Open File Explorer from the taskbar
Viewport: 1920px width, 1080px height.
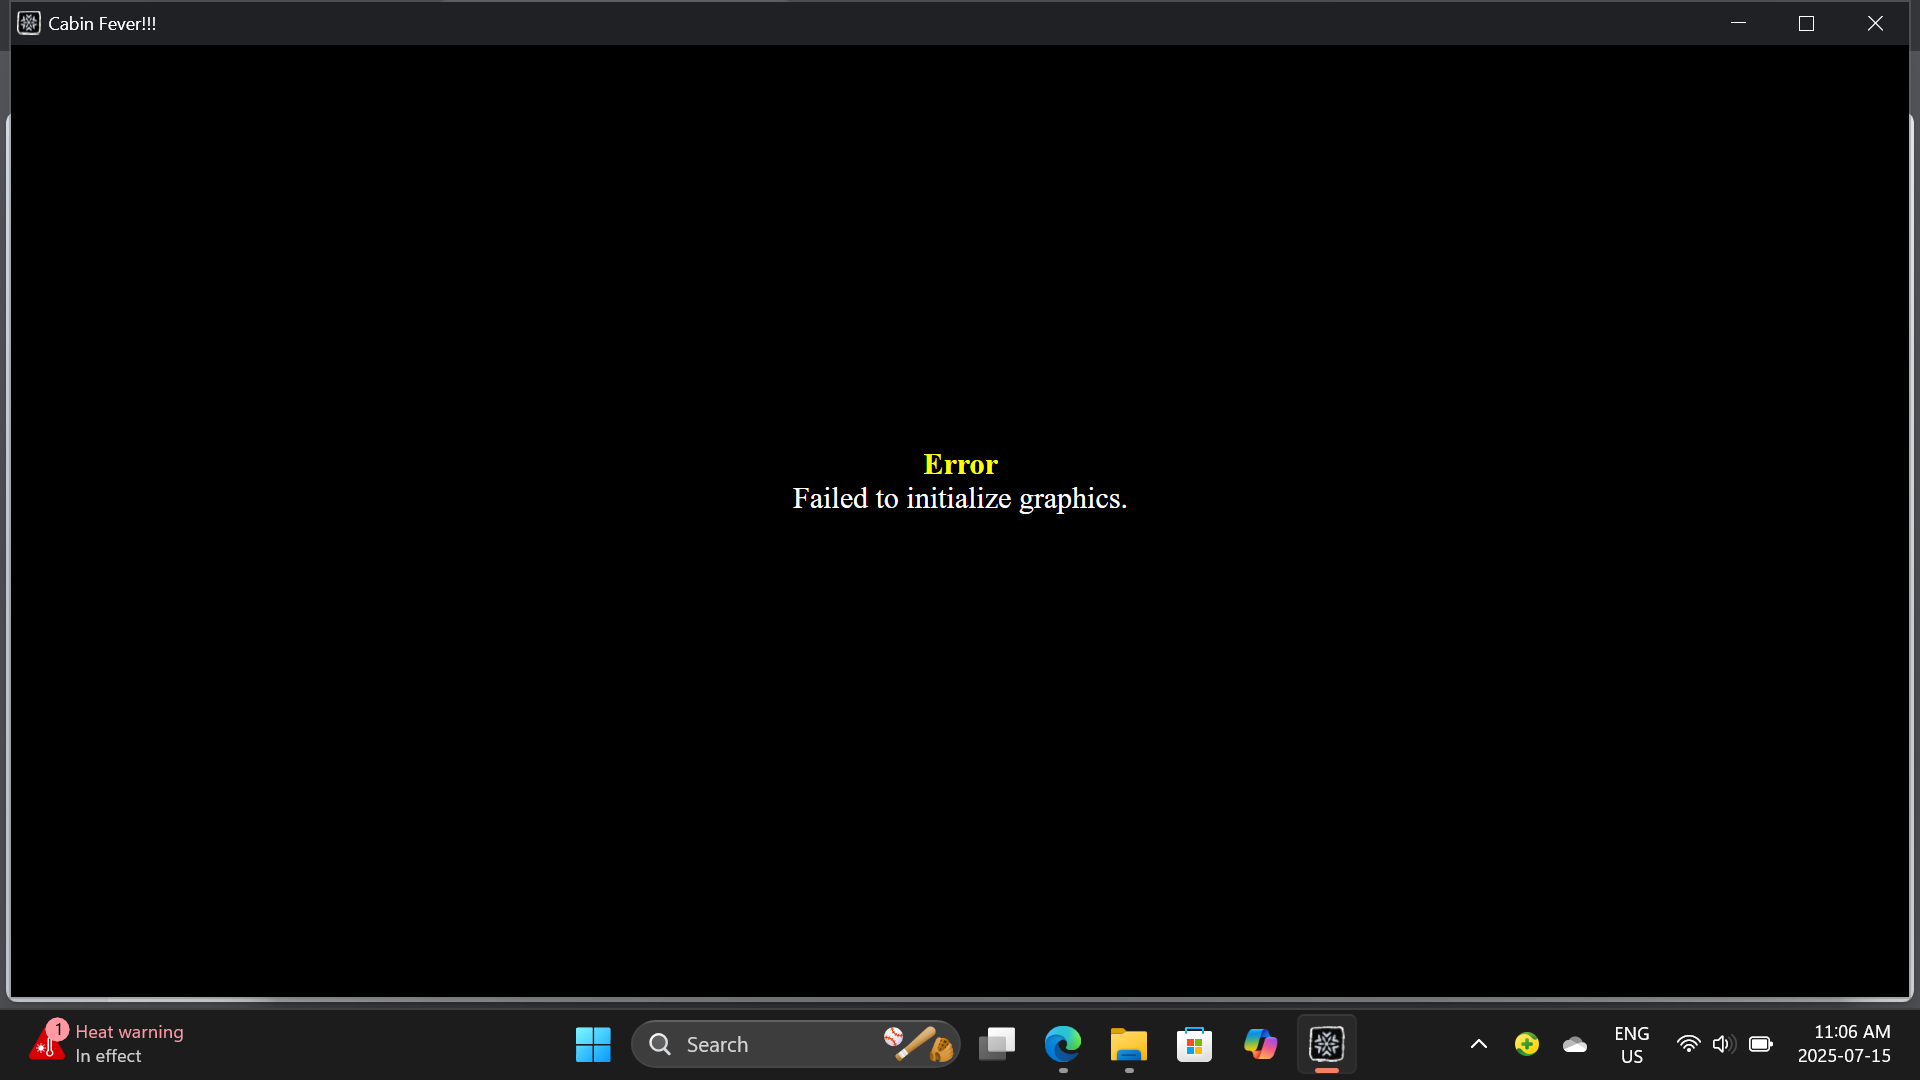point(1129,1044)
